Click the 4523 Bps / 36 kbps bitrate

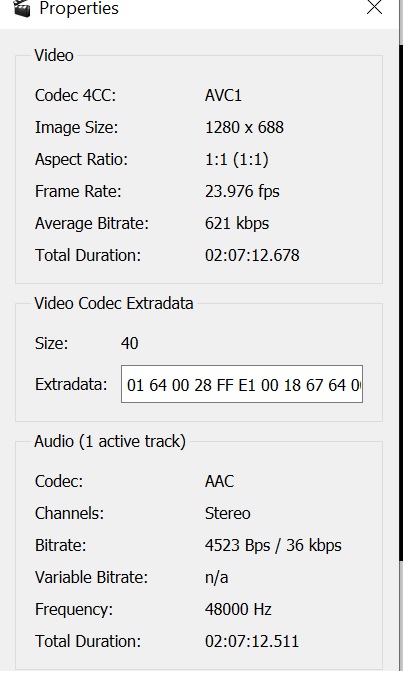(x=273, y=545)
